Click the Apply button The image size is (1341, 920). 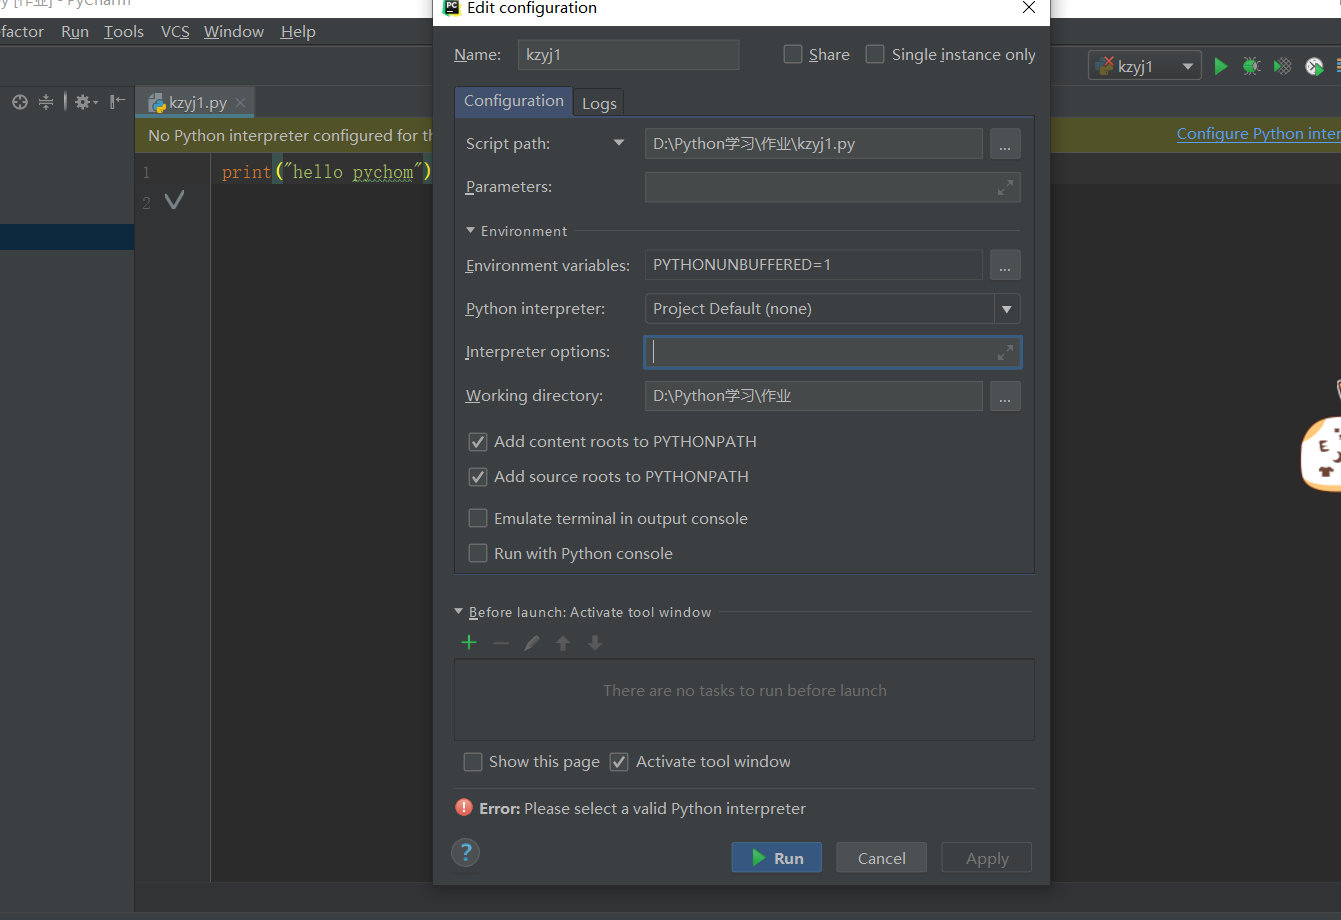987,858
